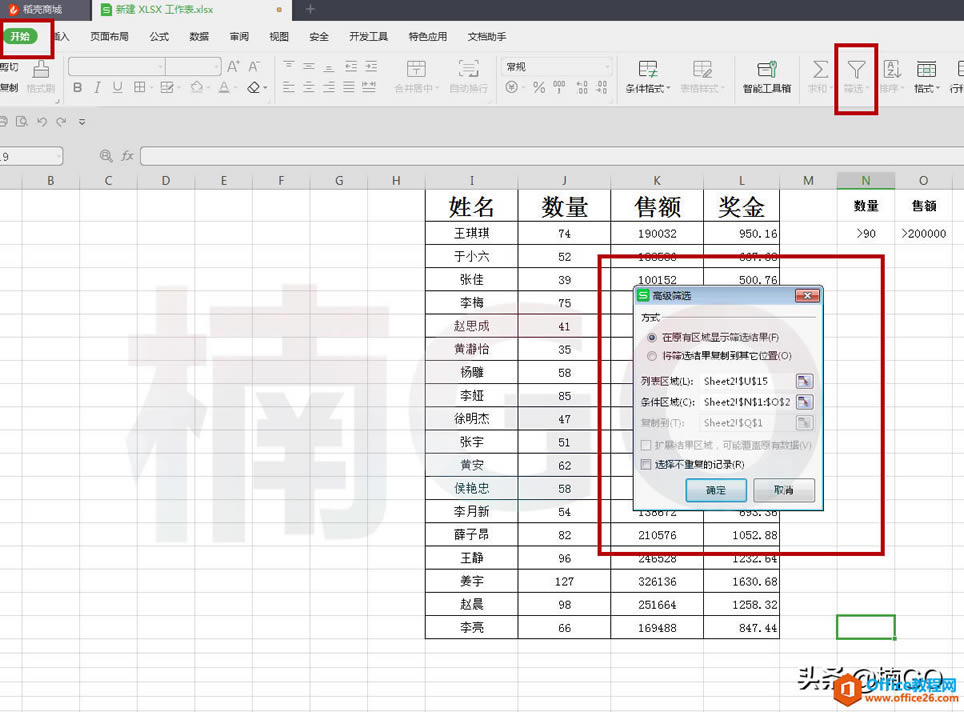Click the decrease font size icon
The height and width of the screenshot is (712, 964).
tap(254, 66)
